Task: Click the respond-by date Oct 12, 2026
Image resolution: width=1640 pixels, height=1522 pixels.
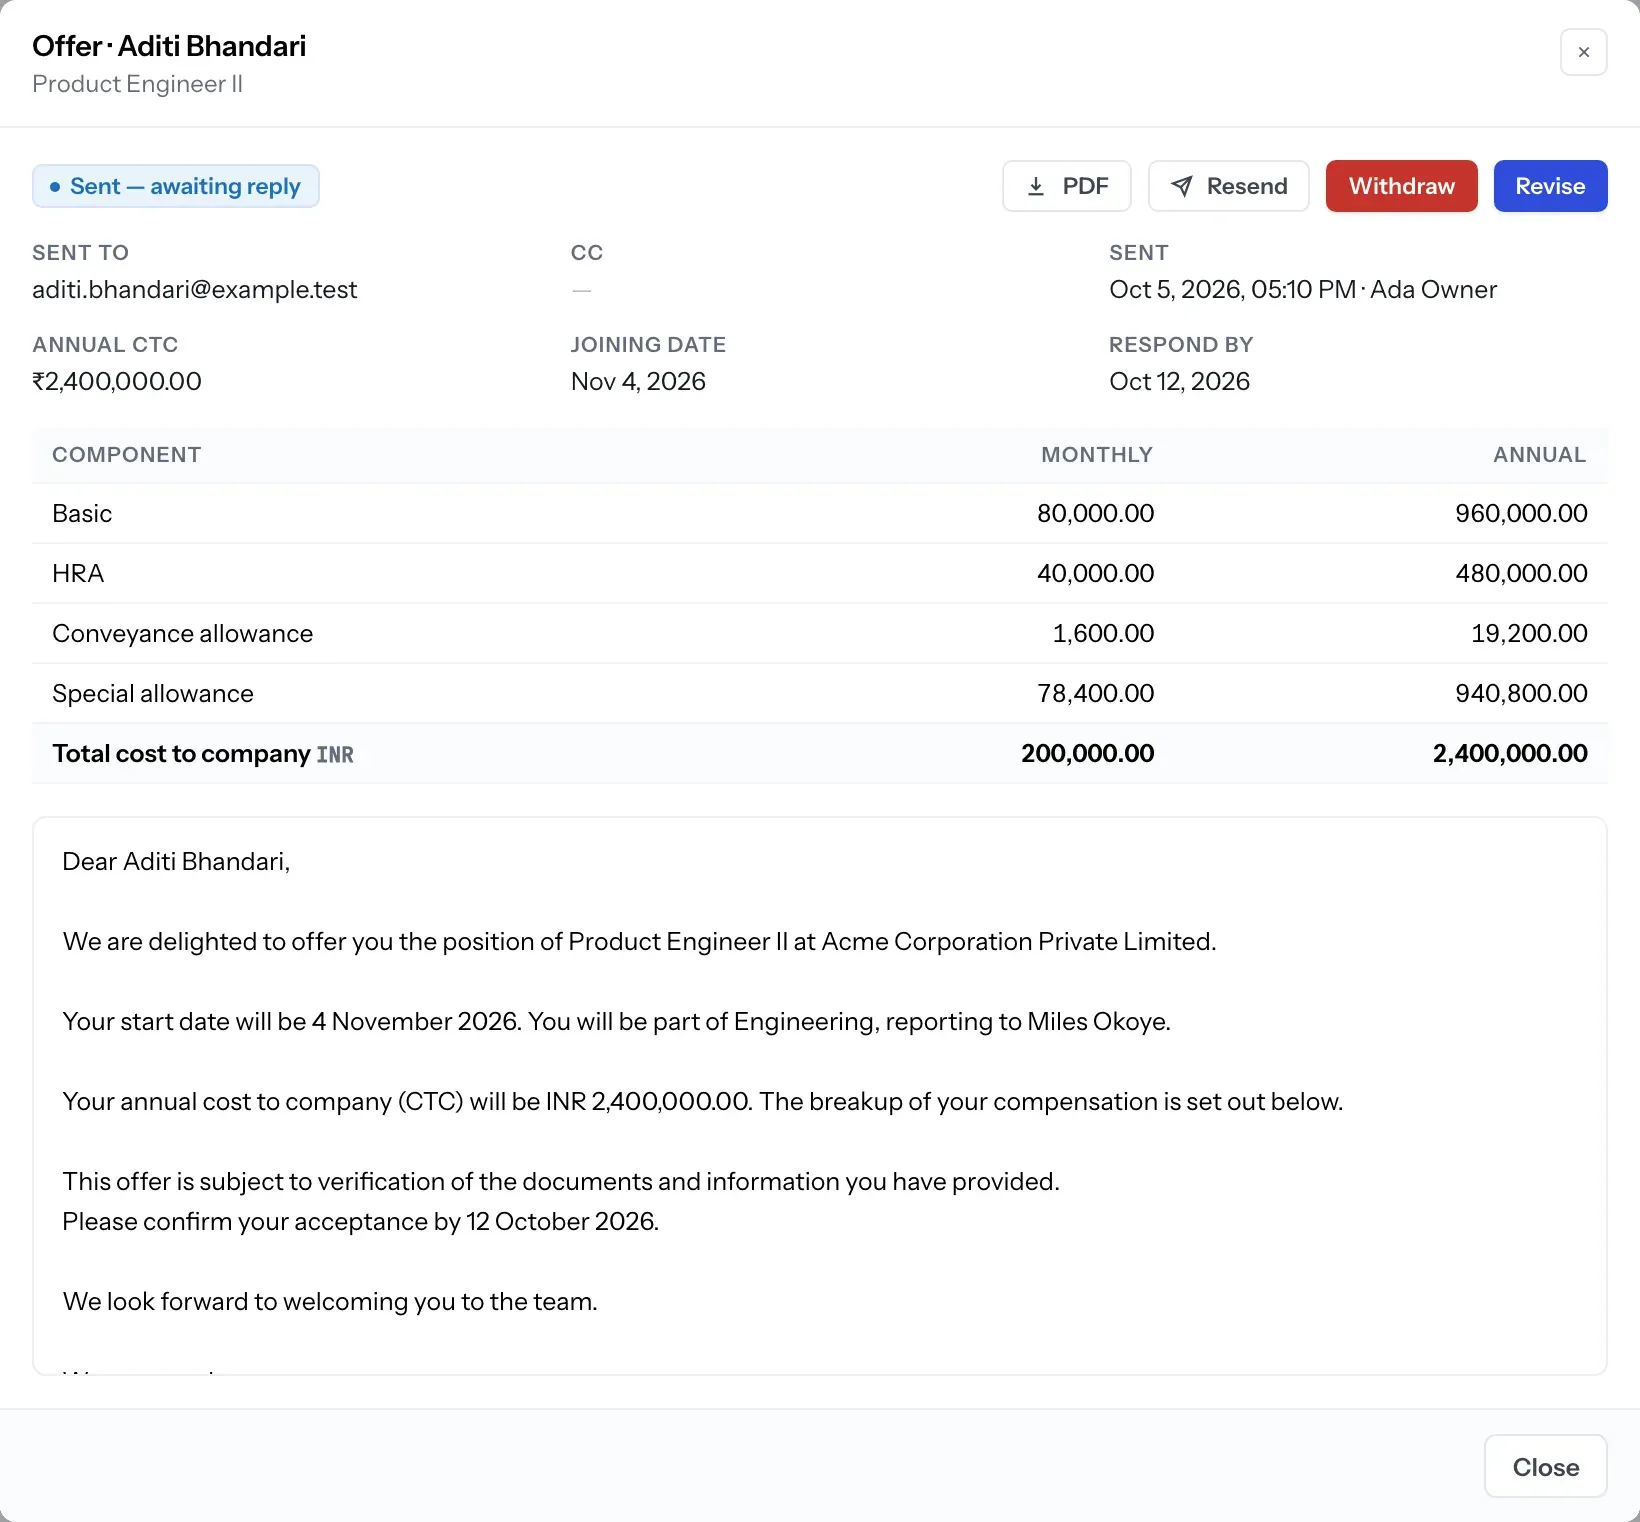Action: click(x=1180, y=381)
